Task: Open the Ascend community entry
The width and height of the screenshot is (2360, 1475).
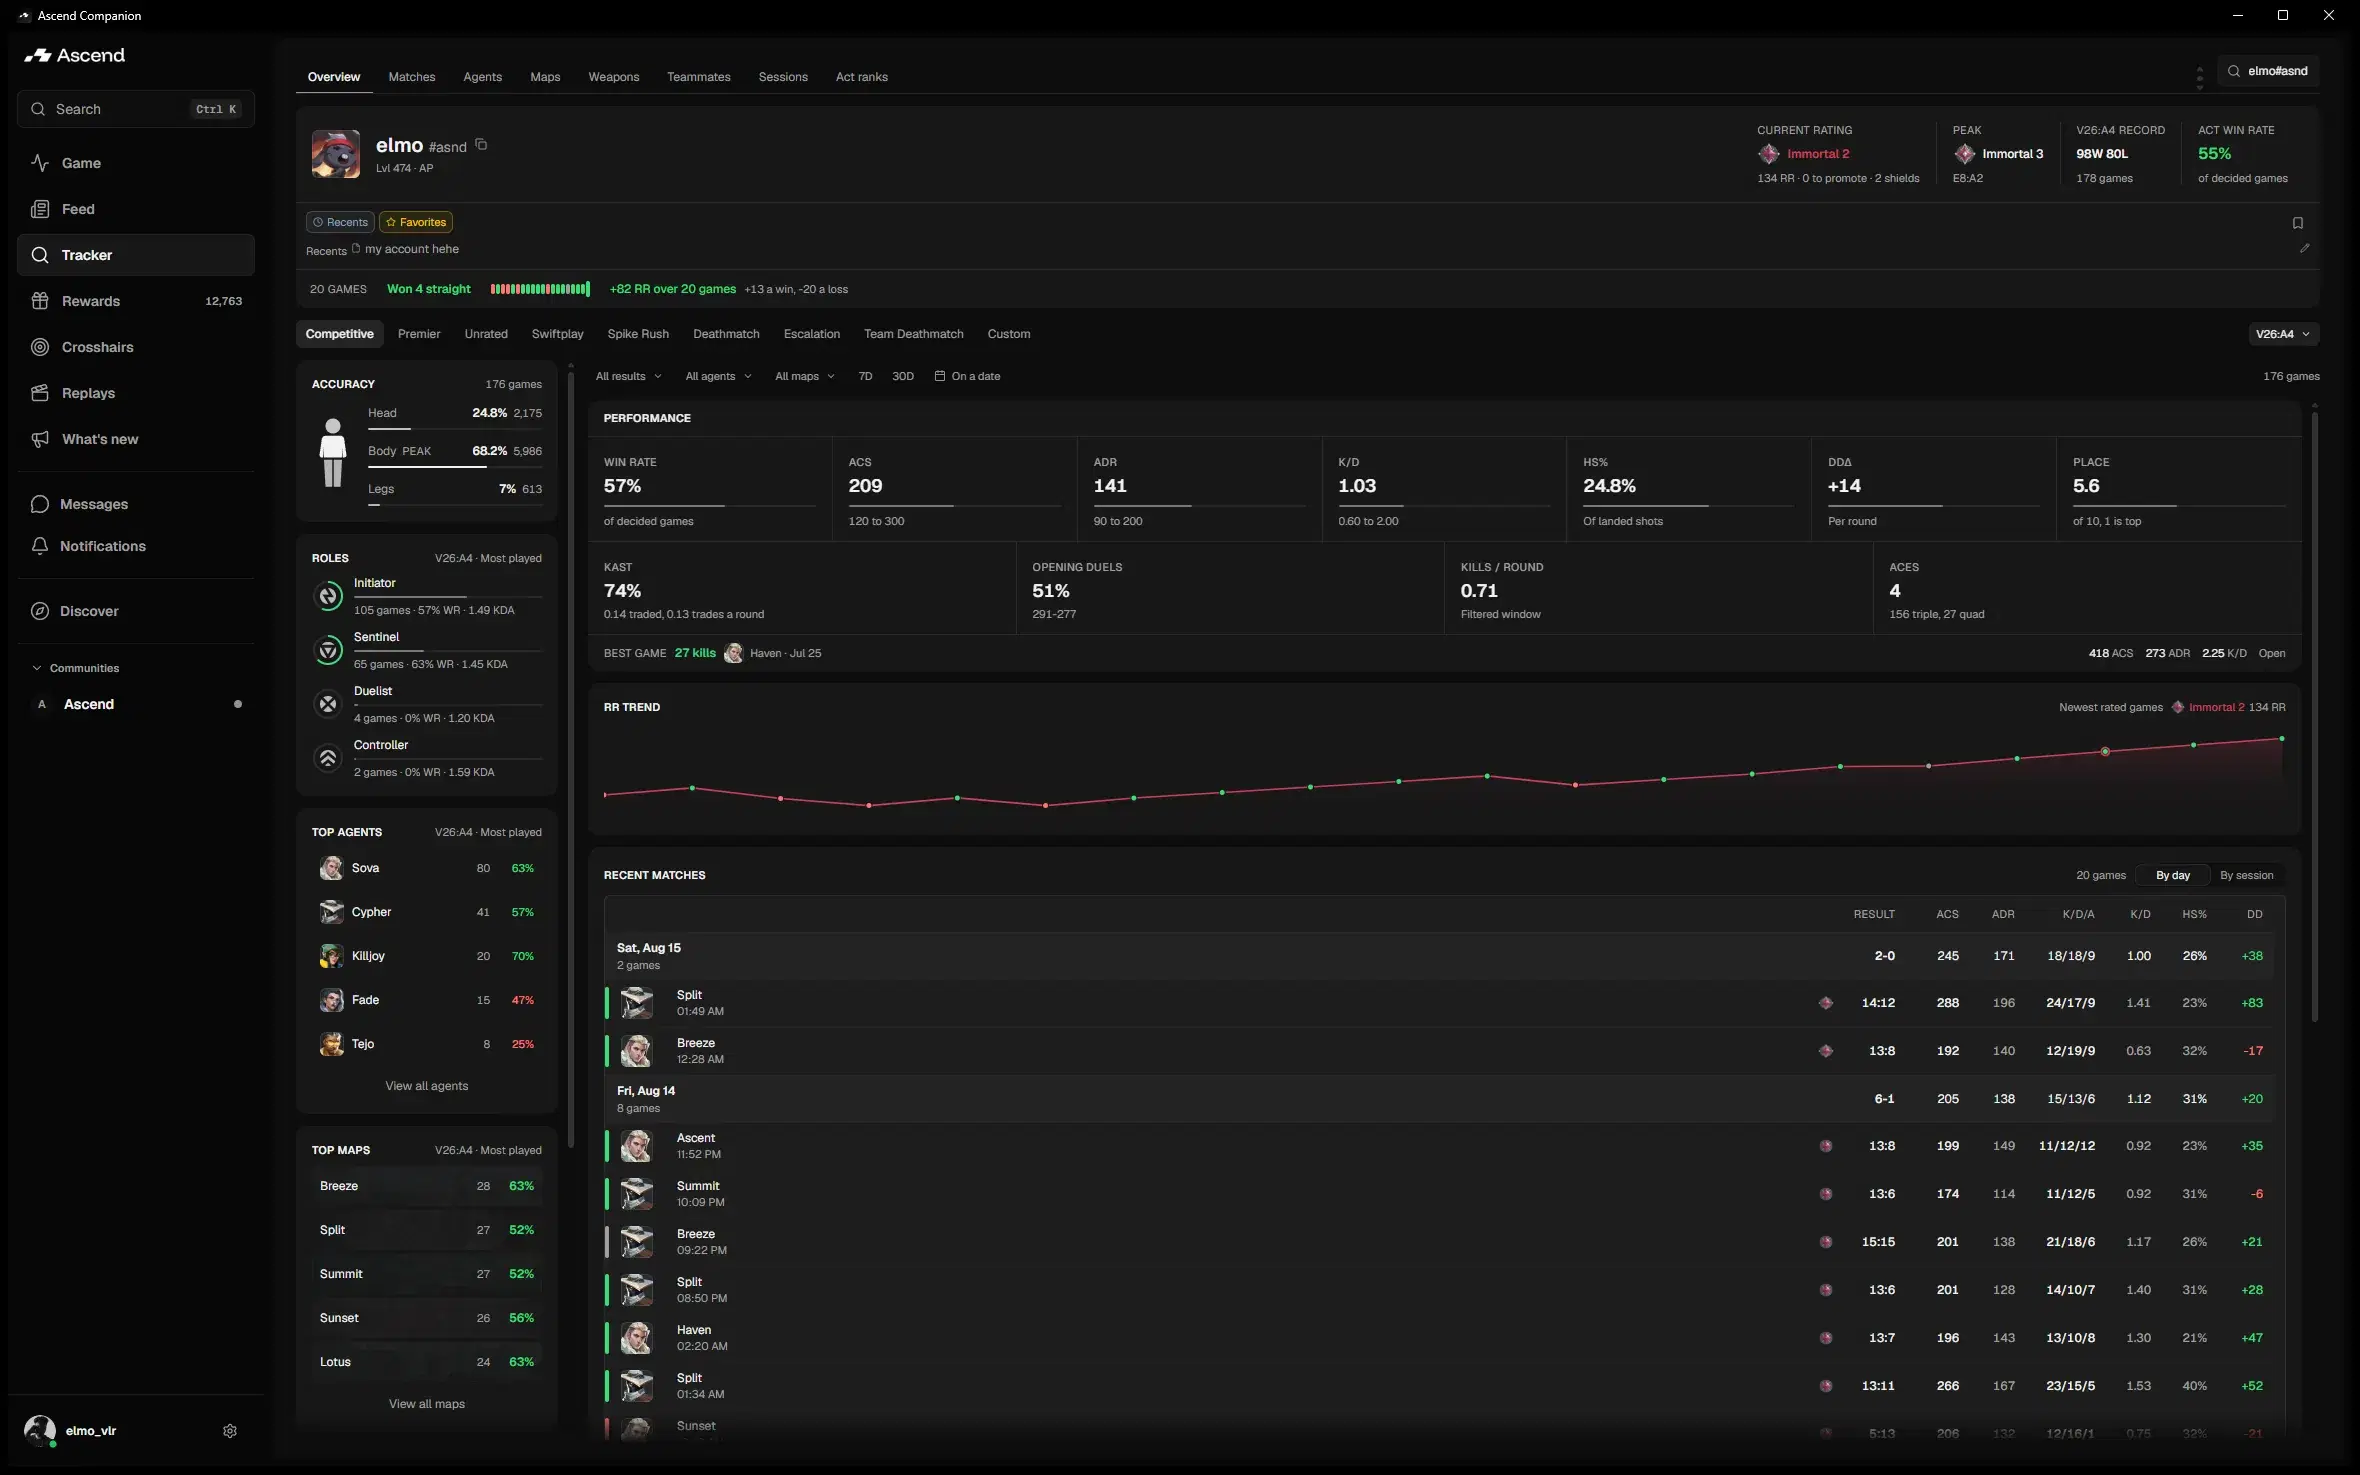Action: coord(136,704)
